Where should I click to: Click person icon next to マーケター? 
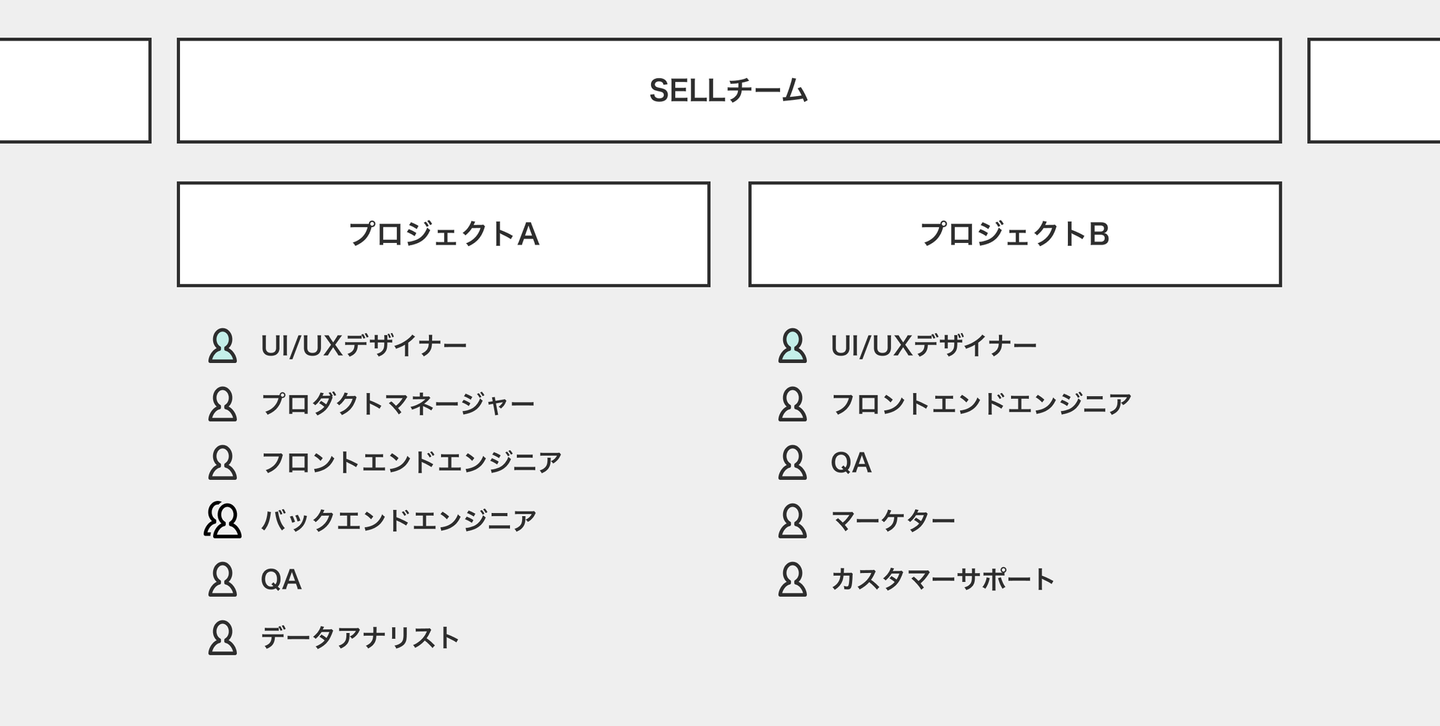coord(792,520)
